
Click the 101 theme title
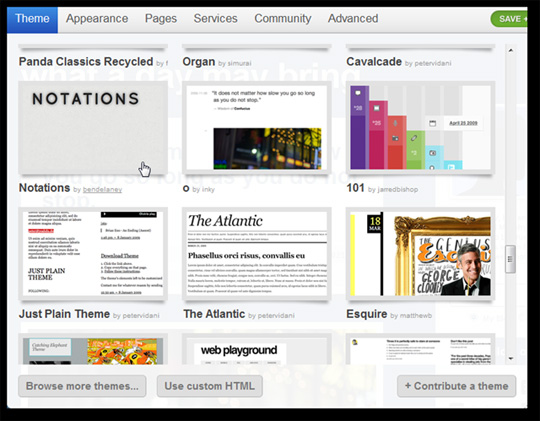[x=355, y=188]
